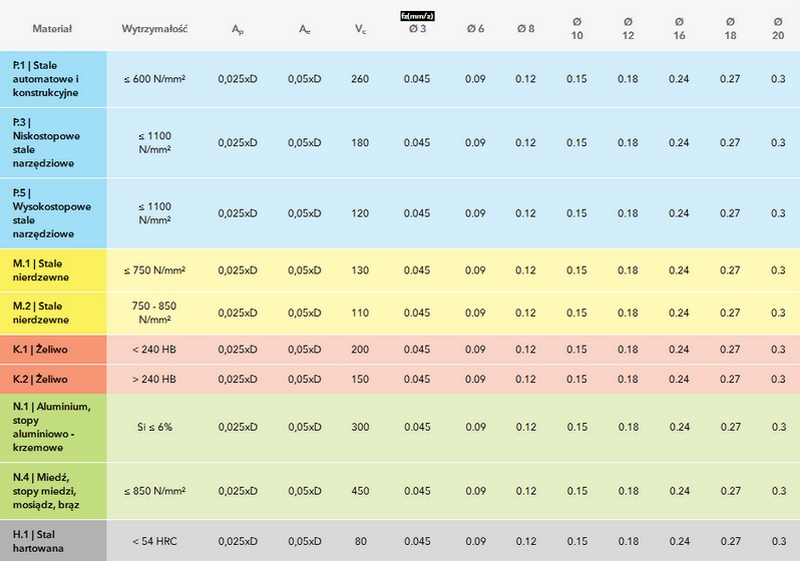This screenshot has width=800, height=561.
Task: Click the Vc column header
Action: pyautogui.click(x=360, y=29)
